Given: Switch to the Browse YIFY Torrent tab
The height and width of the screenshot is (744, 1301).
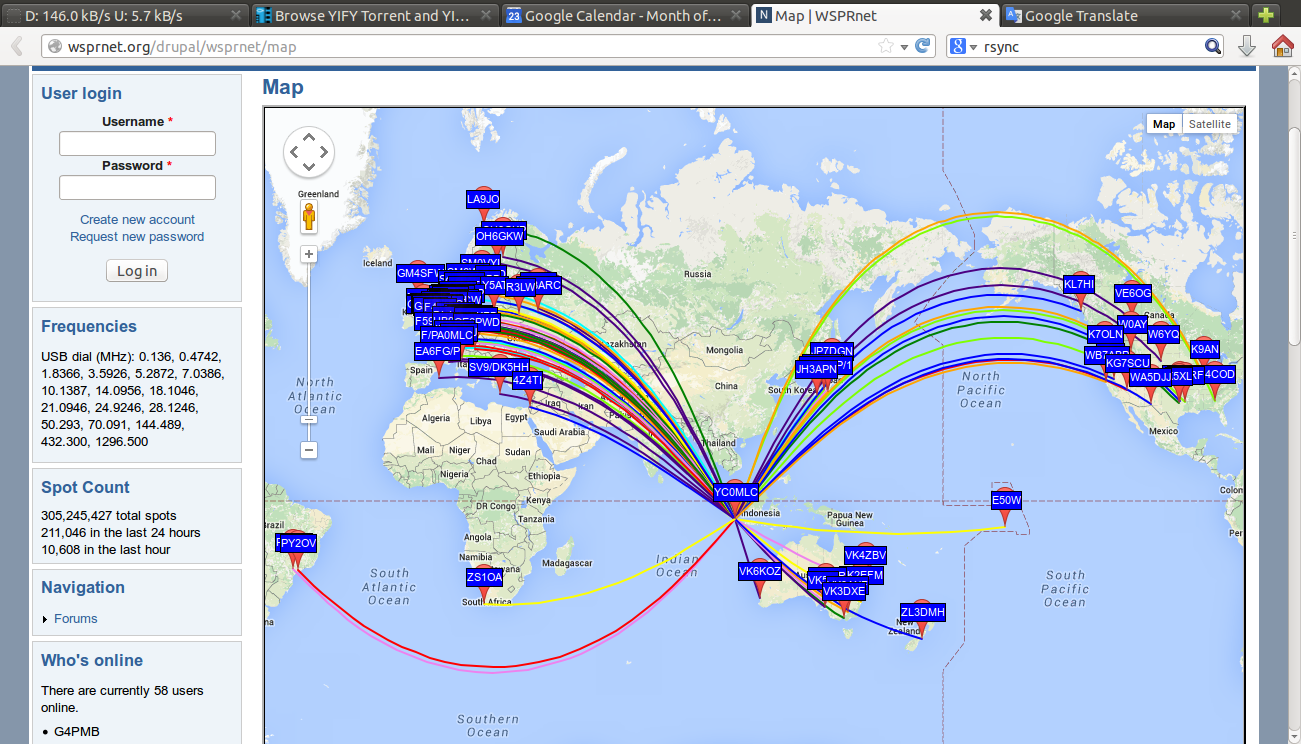Looking at the screenshot, I should click(x=373, y=15).
